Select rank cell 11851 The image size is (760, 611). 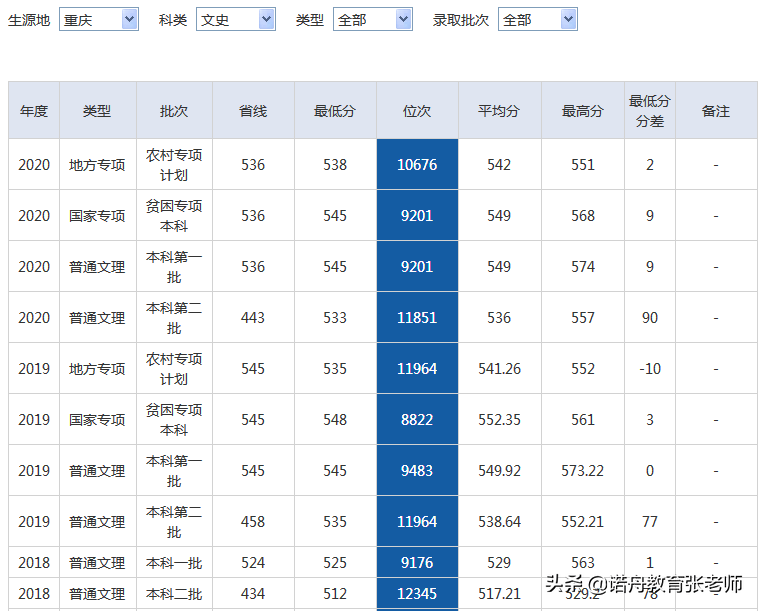coord(417,318)
